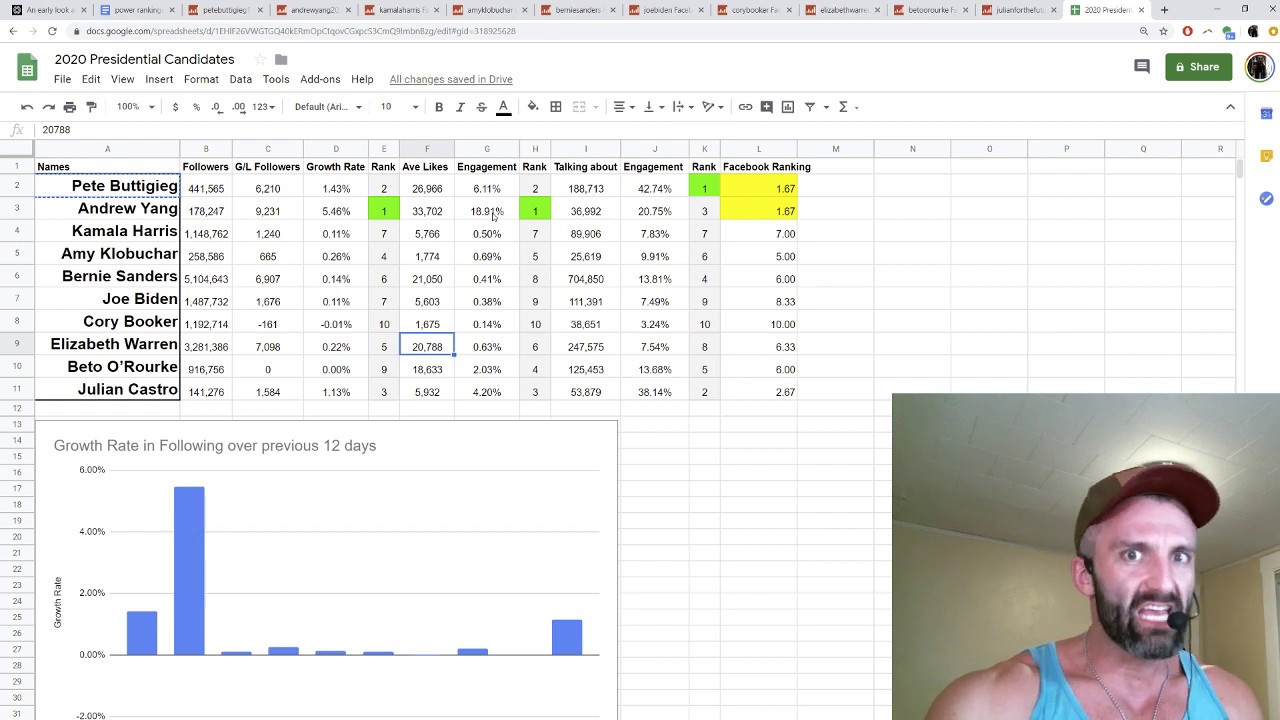The height and width of the screenshot is (720, 1280).
Task: Reload the browser page
Action: click(x=52, y=31)
